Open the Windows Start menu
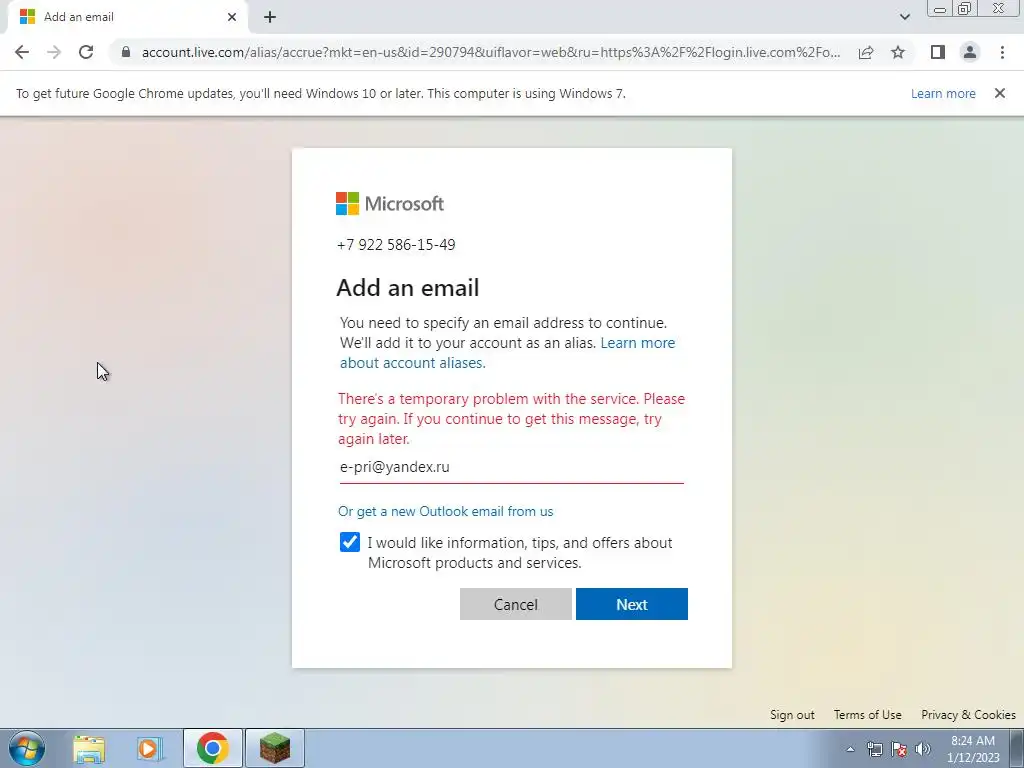 (27, 748)
